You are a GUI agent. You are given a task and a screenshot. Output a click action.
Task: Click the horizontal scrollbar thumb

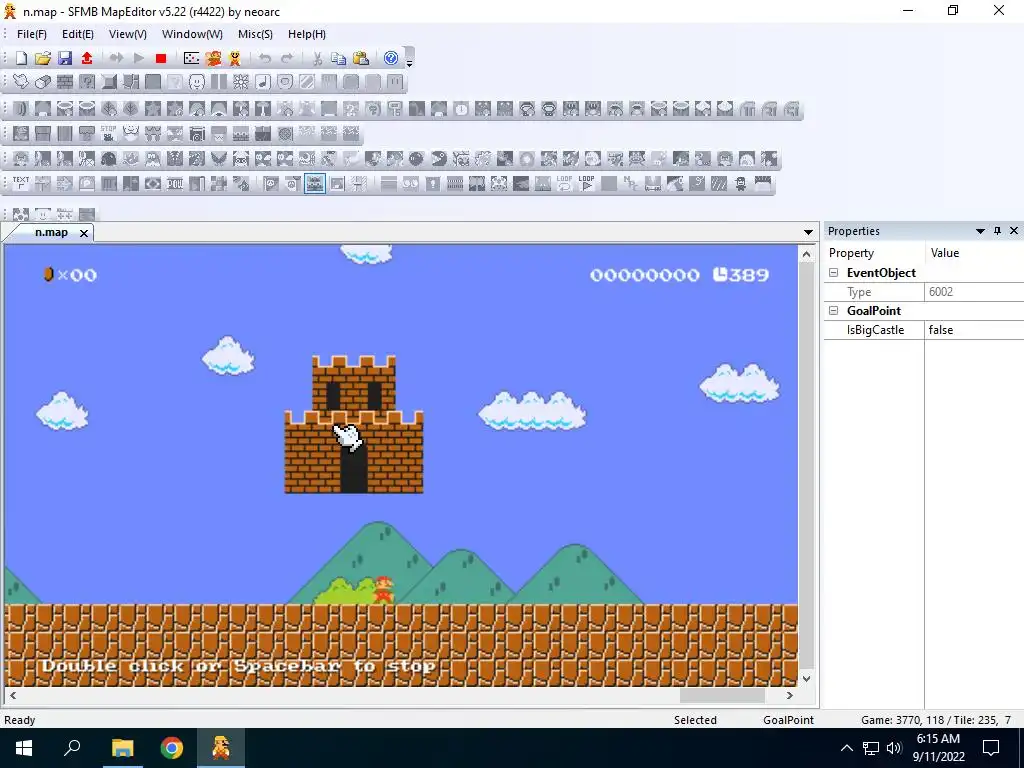click(722, 696)
